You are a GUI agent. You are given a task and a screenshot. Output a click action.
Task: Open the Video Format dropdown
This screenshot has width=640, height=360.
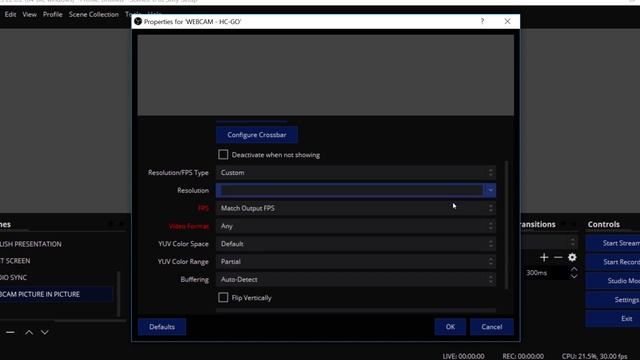(x=356, y=226)
